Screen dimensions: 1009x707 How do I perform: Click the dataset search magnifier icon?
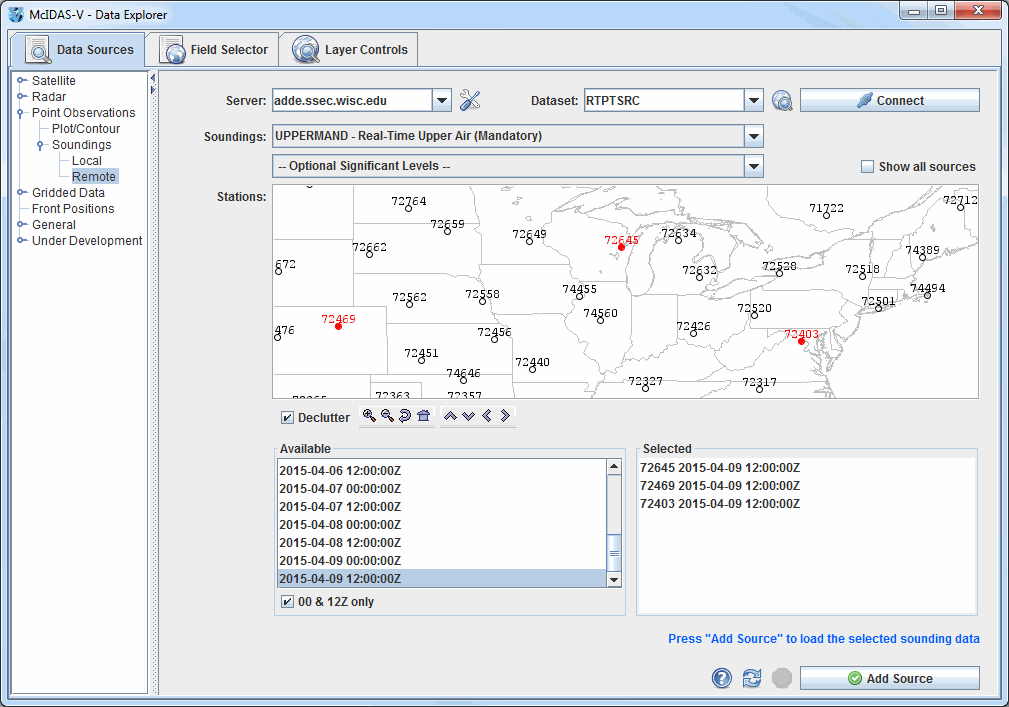[782, 100]
